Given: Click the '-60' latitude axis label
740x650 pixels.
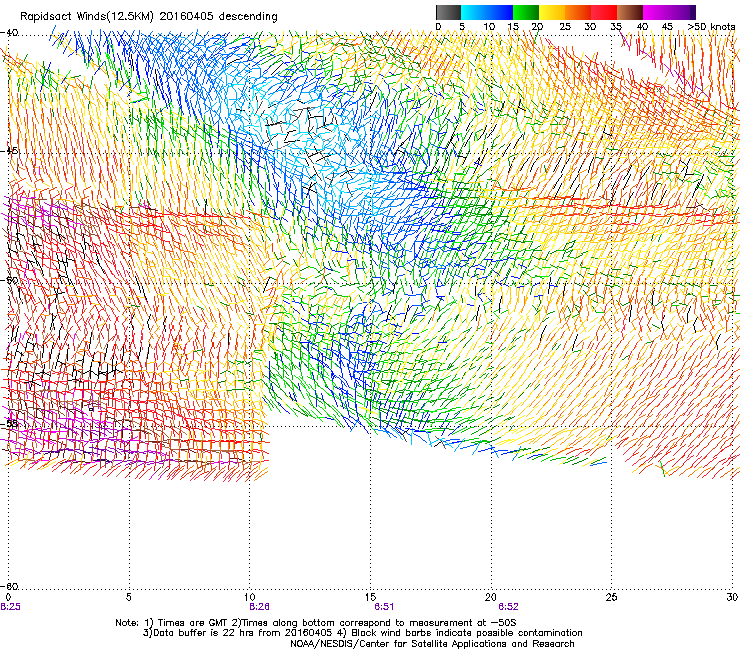Looking at the screenshot, I should pyautogui.click(x=9, y=586).
